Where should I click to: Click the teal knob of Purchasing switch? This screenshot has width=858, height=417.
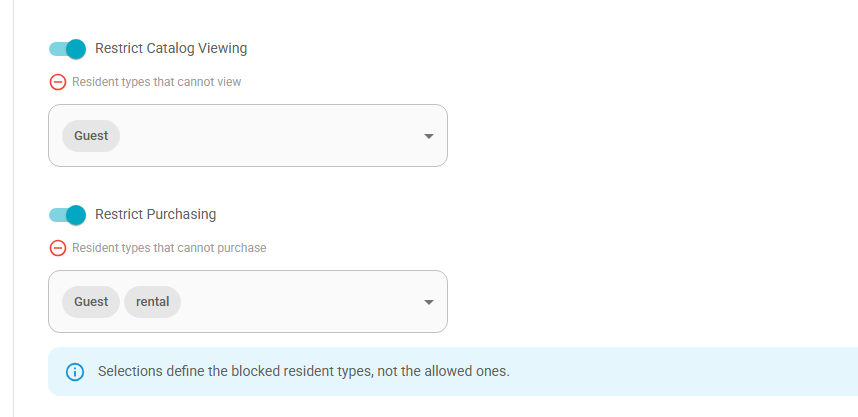(76, 215)
